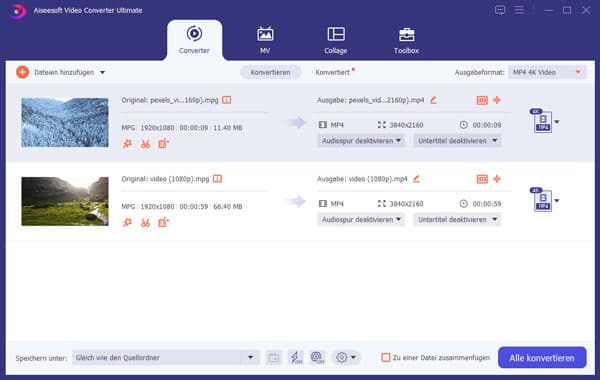Open Untertitel deaktivieren dropdown for pexels video
This screenshot has width=600, height=380.
click(457, 141)
